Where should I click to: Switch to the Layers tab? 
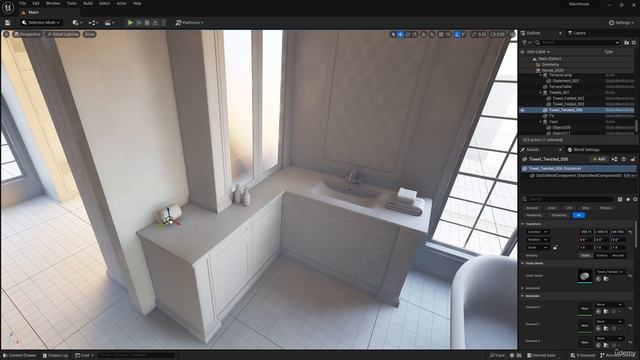(x=577, y=33)
